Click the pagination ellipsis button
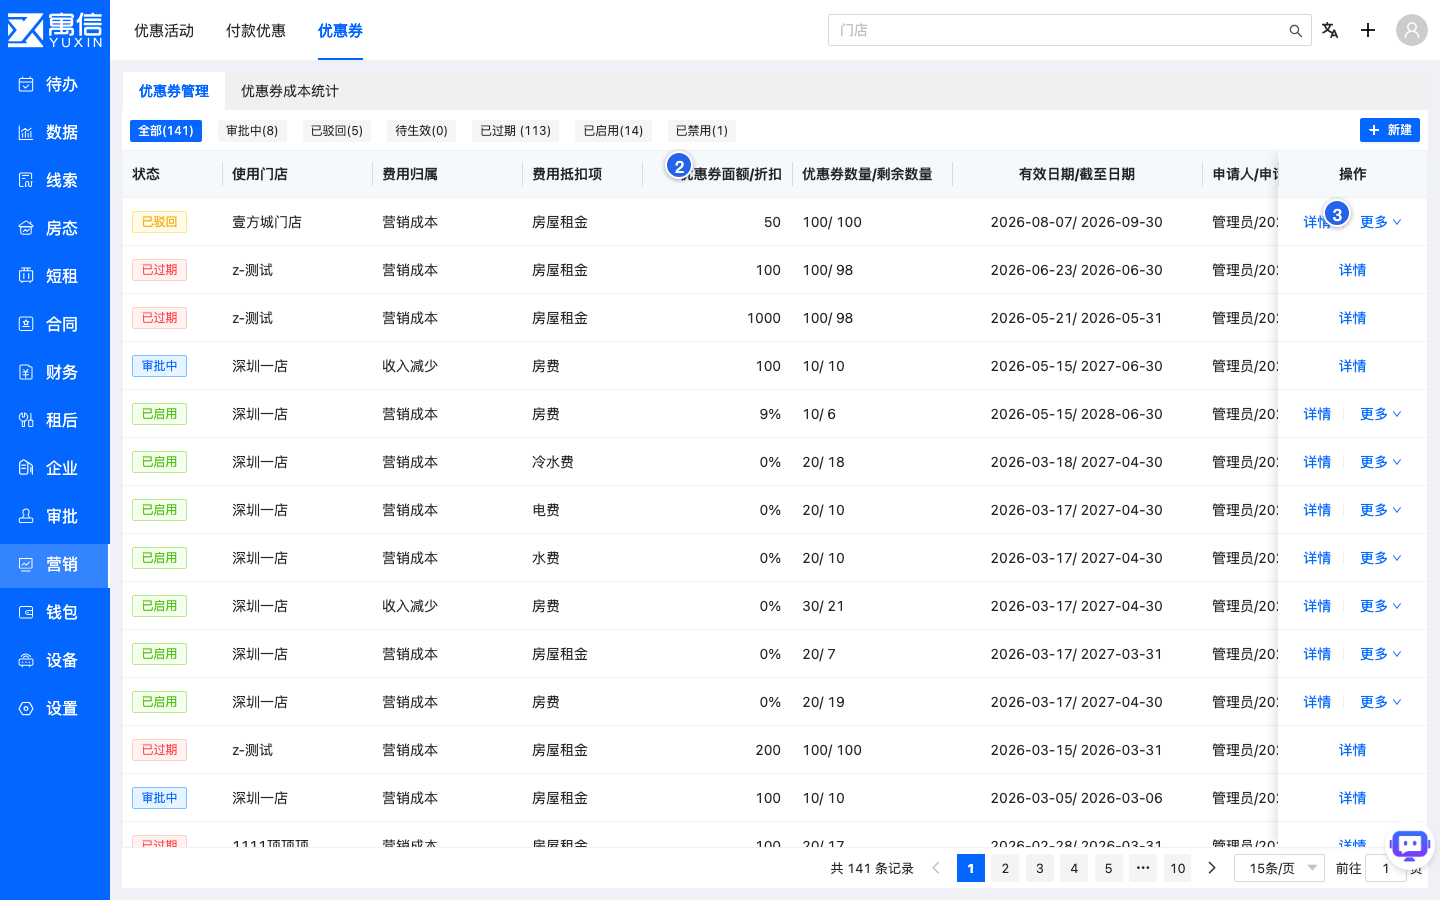 (x=1143, y=868)
